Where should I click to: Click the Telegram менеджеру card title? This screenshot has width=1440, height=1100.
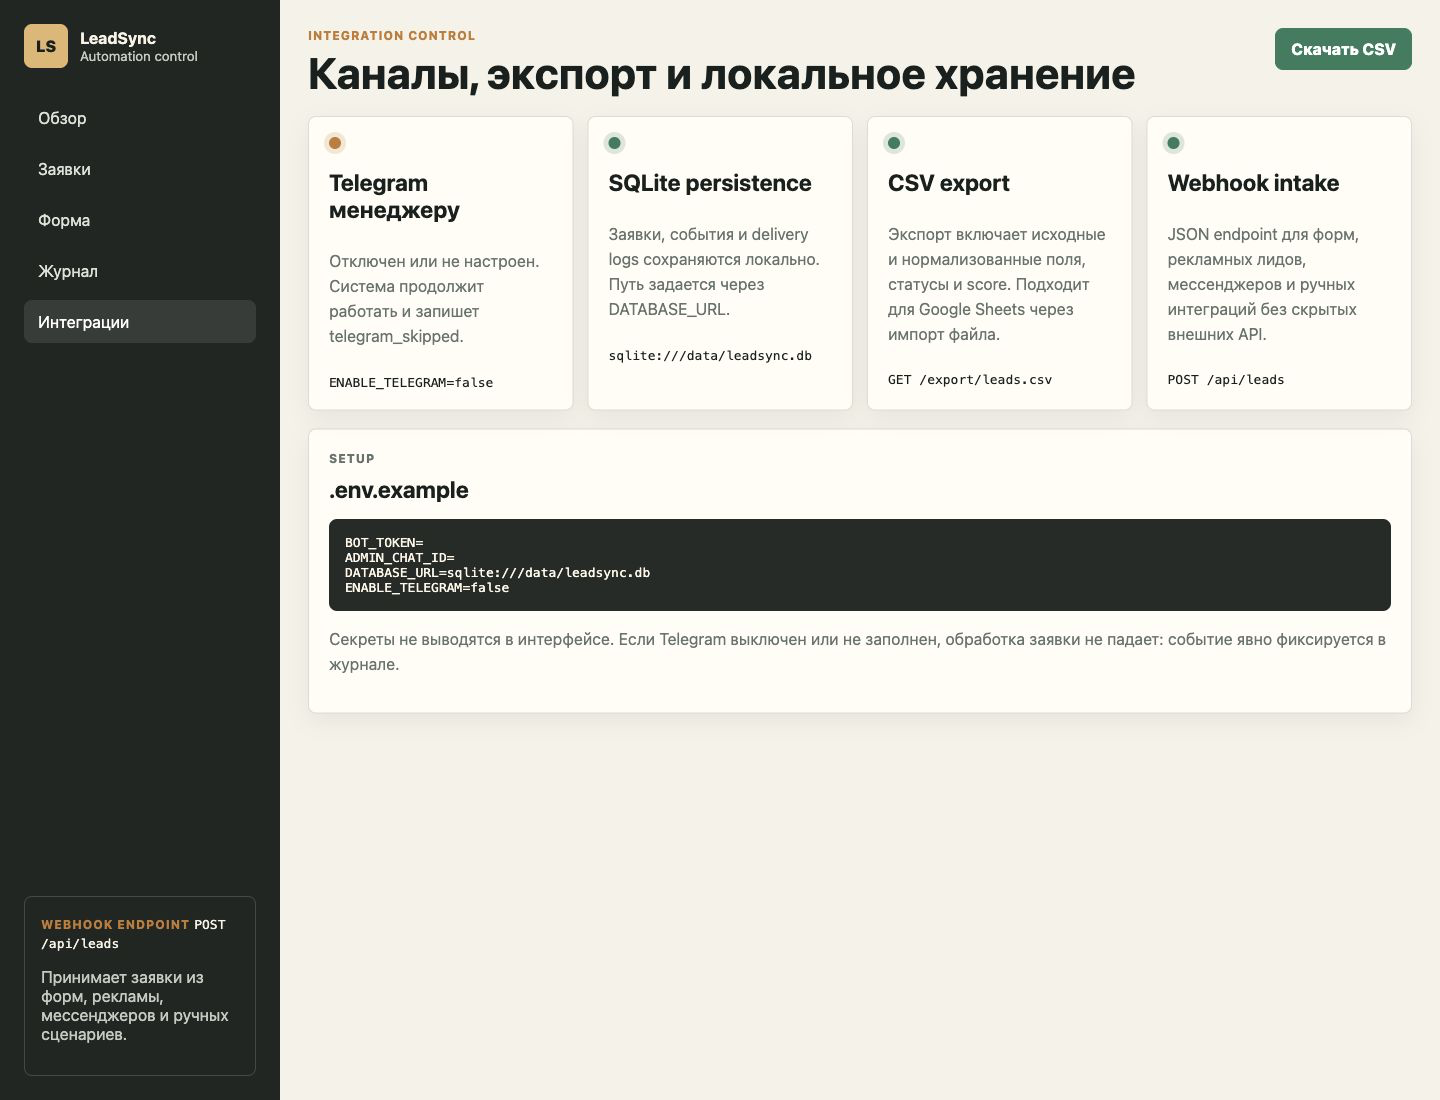(394, 196)
